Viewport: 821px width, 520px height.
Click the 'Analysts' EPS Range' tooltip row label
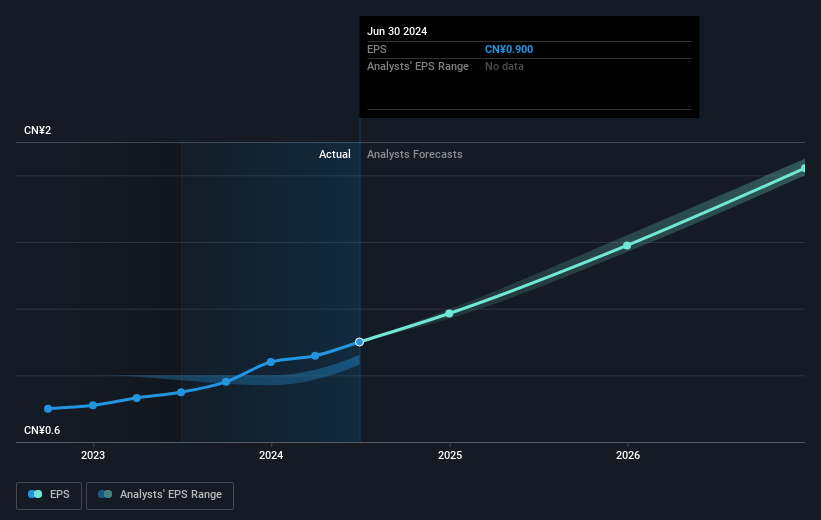418,67
